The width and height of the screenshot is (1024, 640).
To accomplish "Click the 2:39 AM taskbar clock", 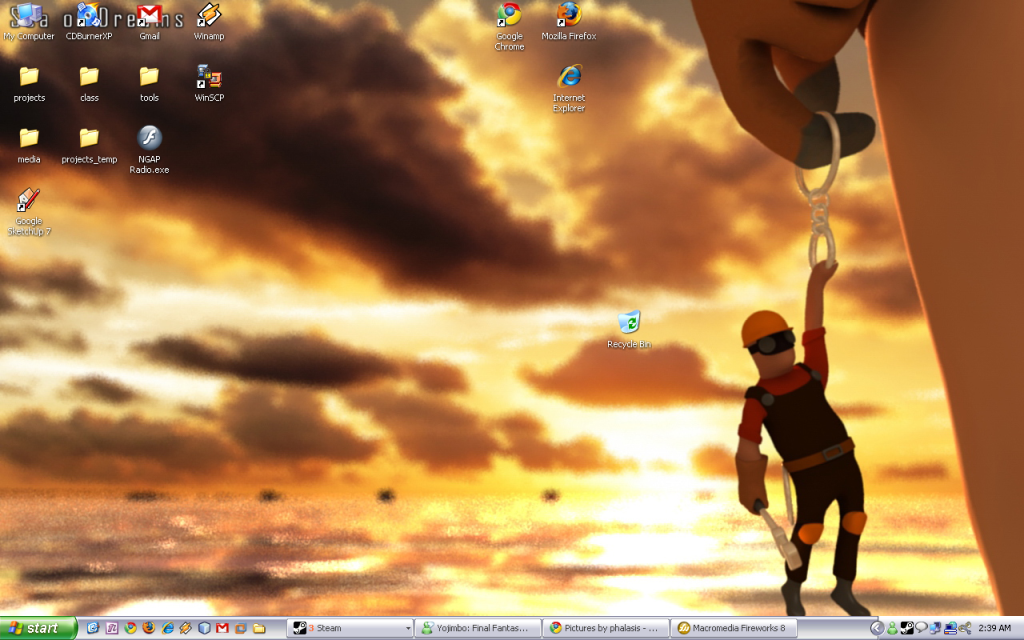I will point(995,628).
